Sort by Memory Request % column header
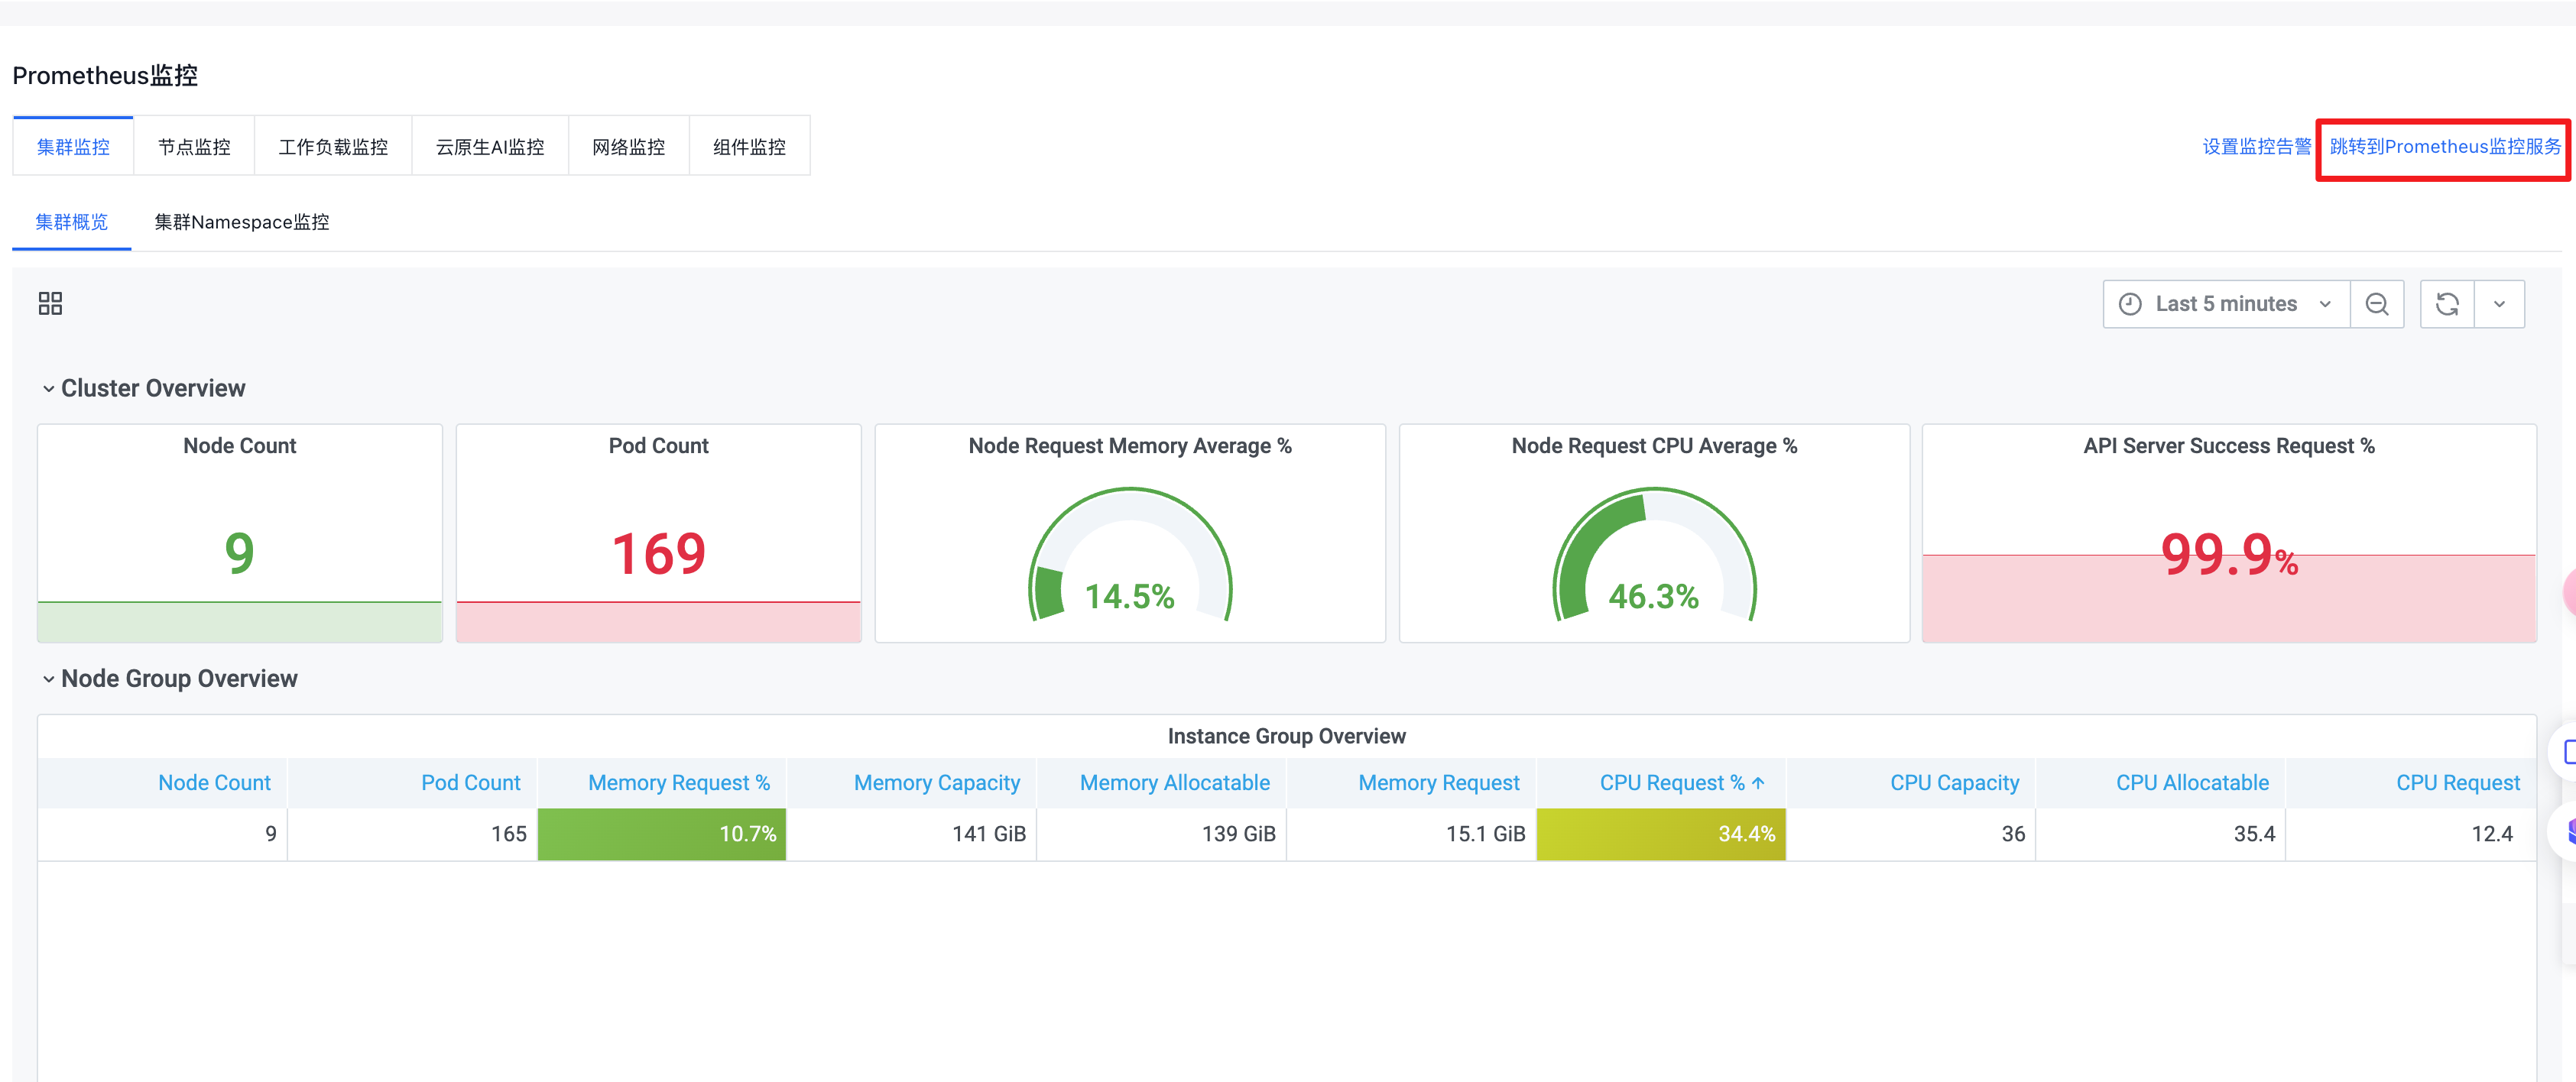This screenshot has width=2576, height=1082. pyautogui.click(x=679, y=783)
